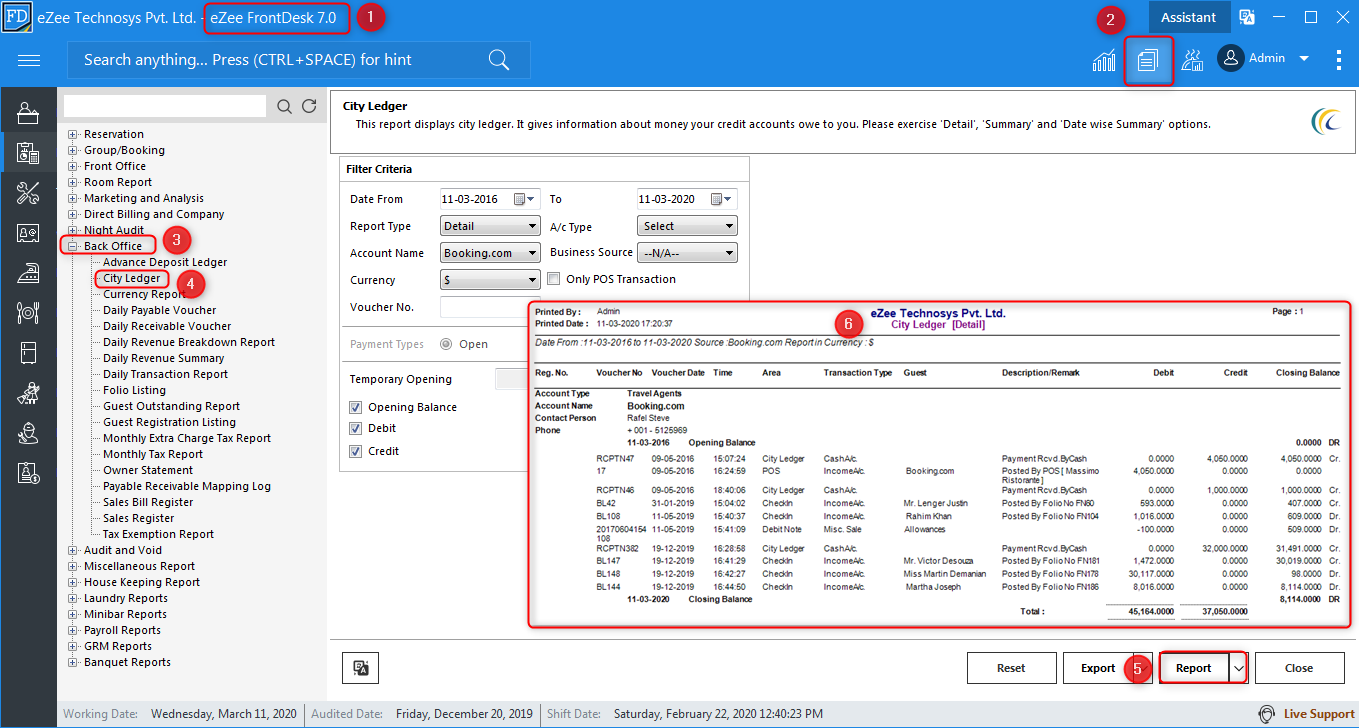Select the wrench tools sidebar icon
The width and height of the screenshot is (1359, 728).
click(28, 193)
